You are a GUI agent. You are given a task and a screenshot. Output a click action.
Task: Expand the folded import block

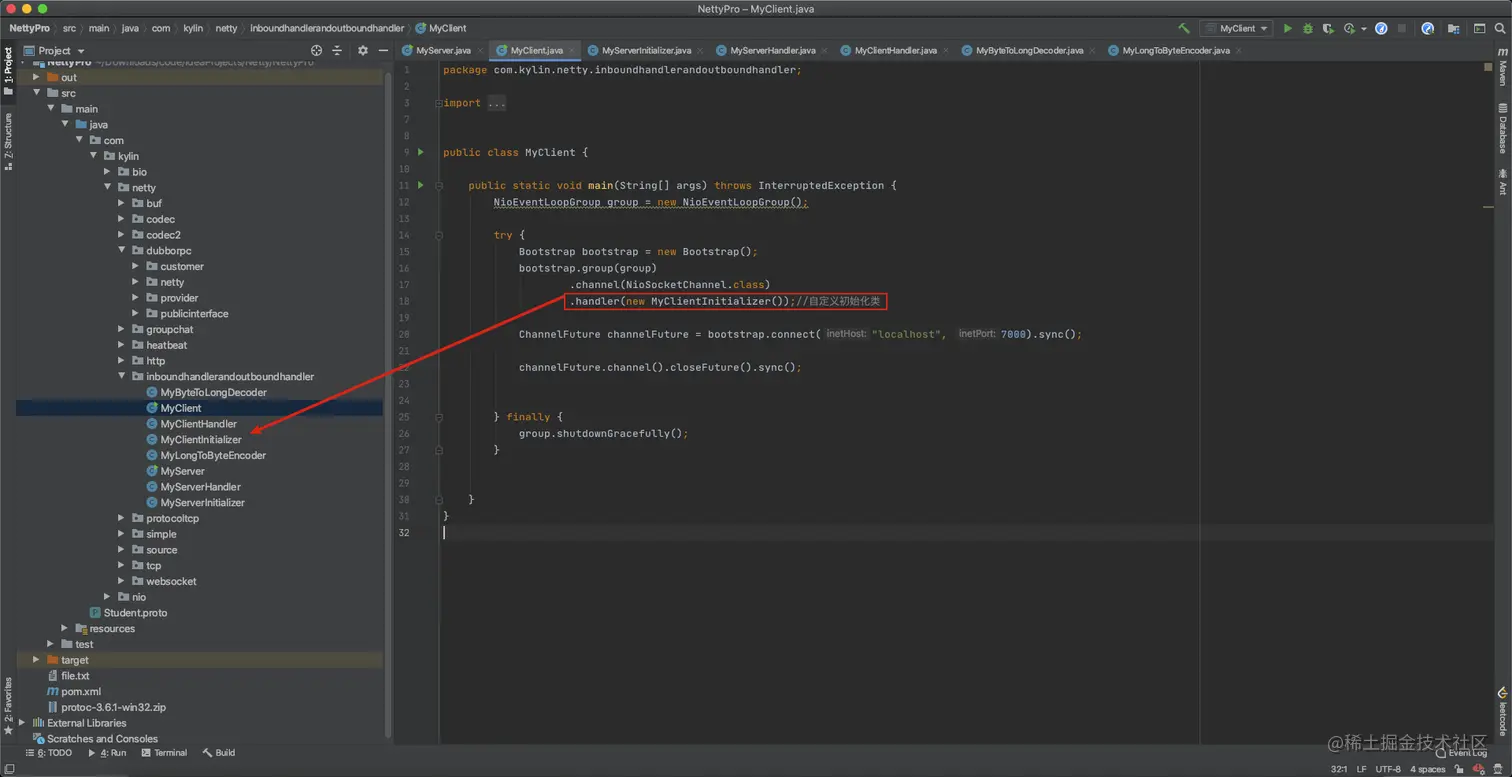tap(438, 103)
